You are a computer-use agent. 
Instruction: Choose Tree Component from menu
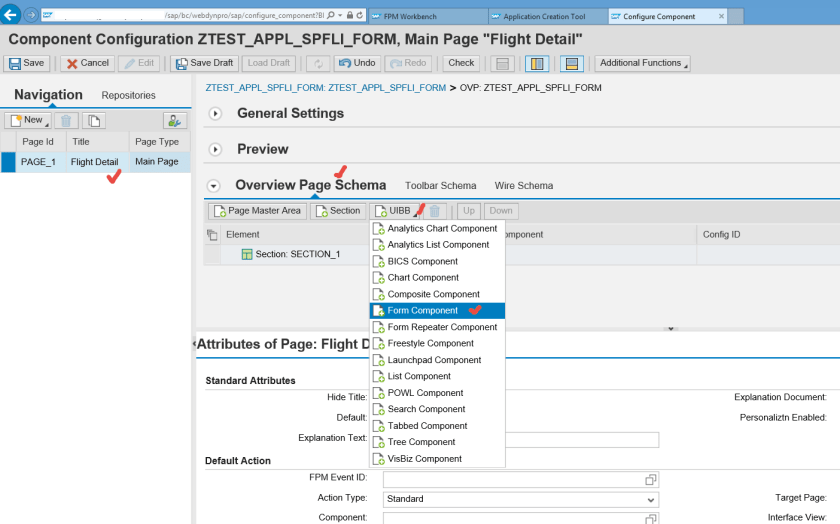pos(437,442)
